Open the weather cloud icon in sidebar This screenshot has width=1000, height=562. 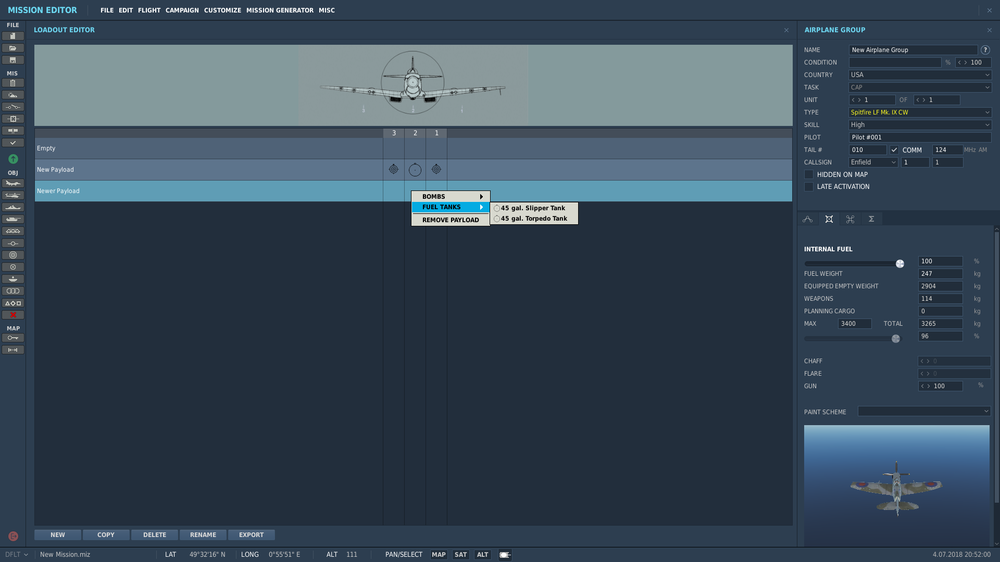[x=13, y=95]
